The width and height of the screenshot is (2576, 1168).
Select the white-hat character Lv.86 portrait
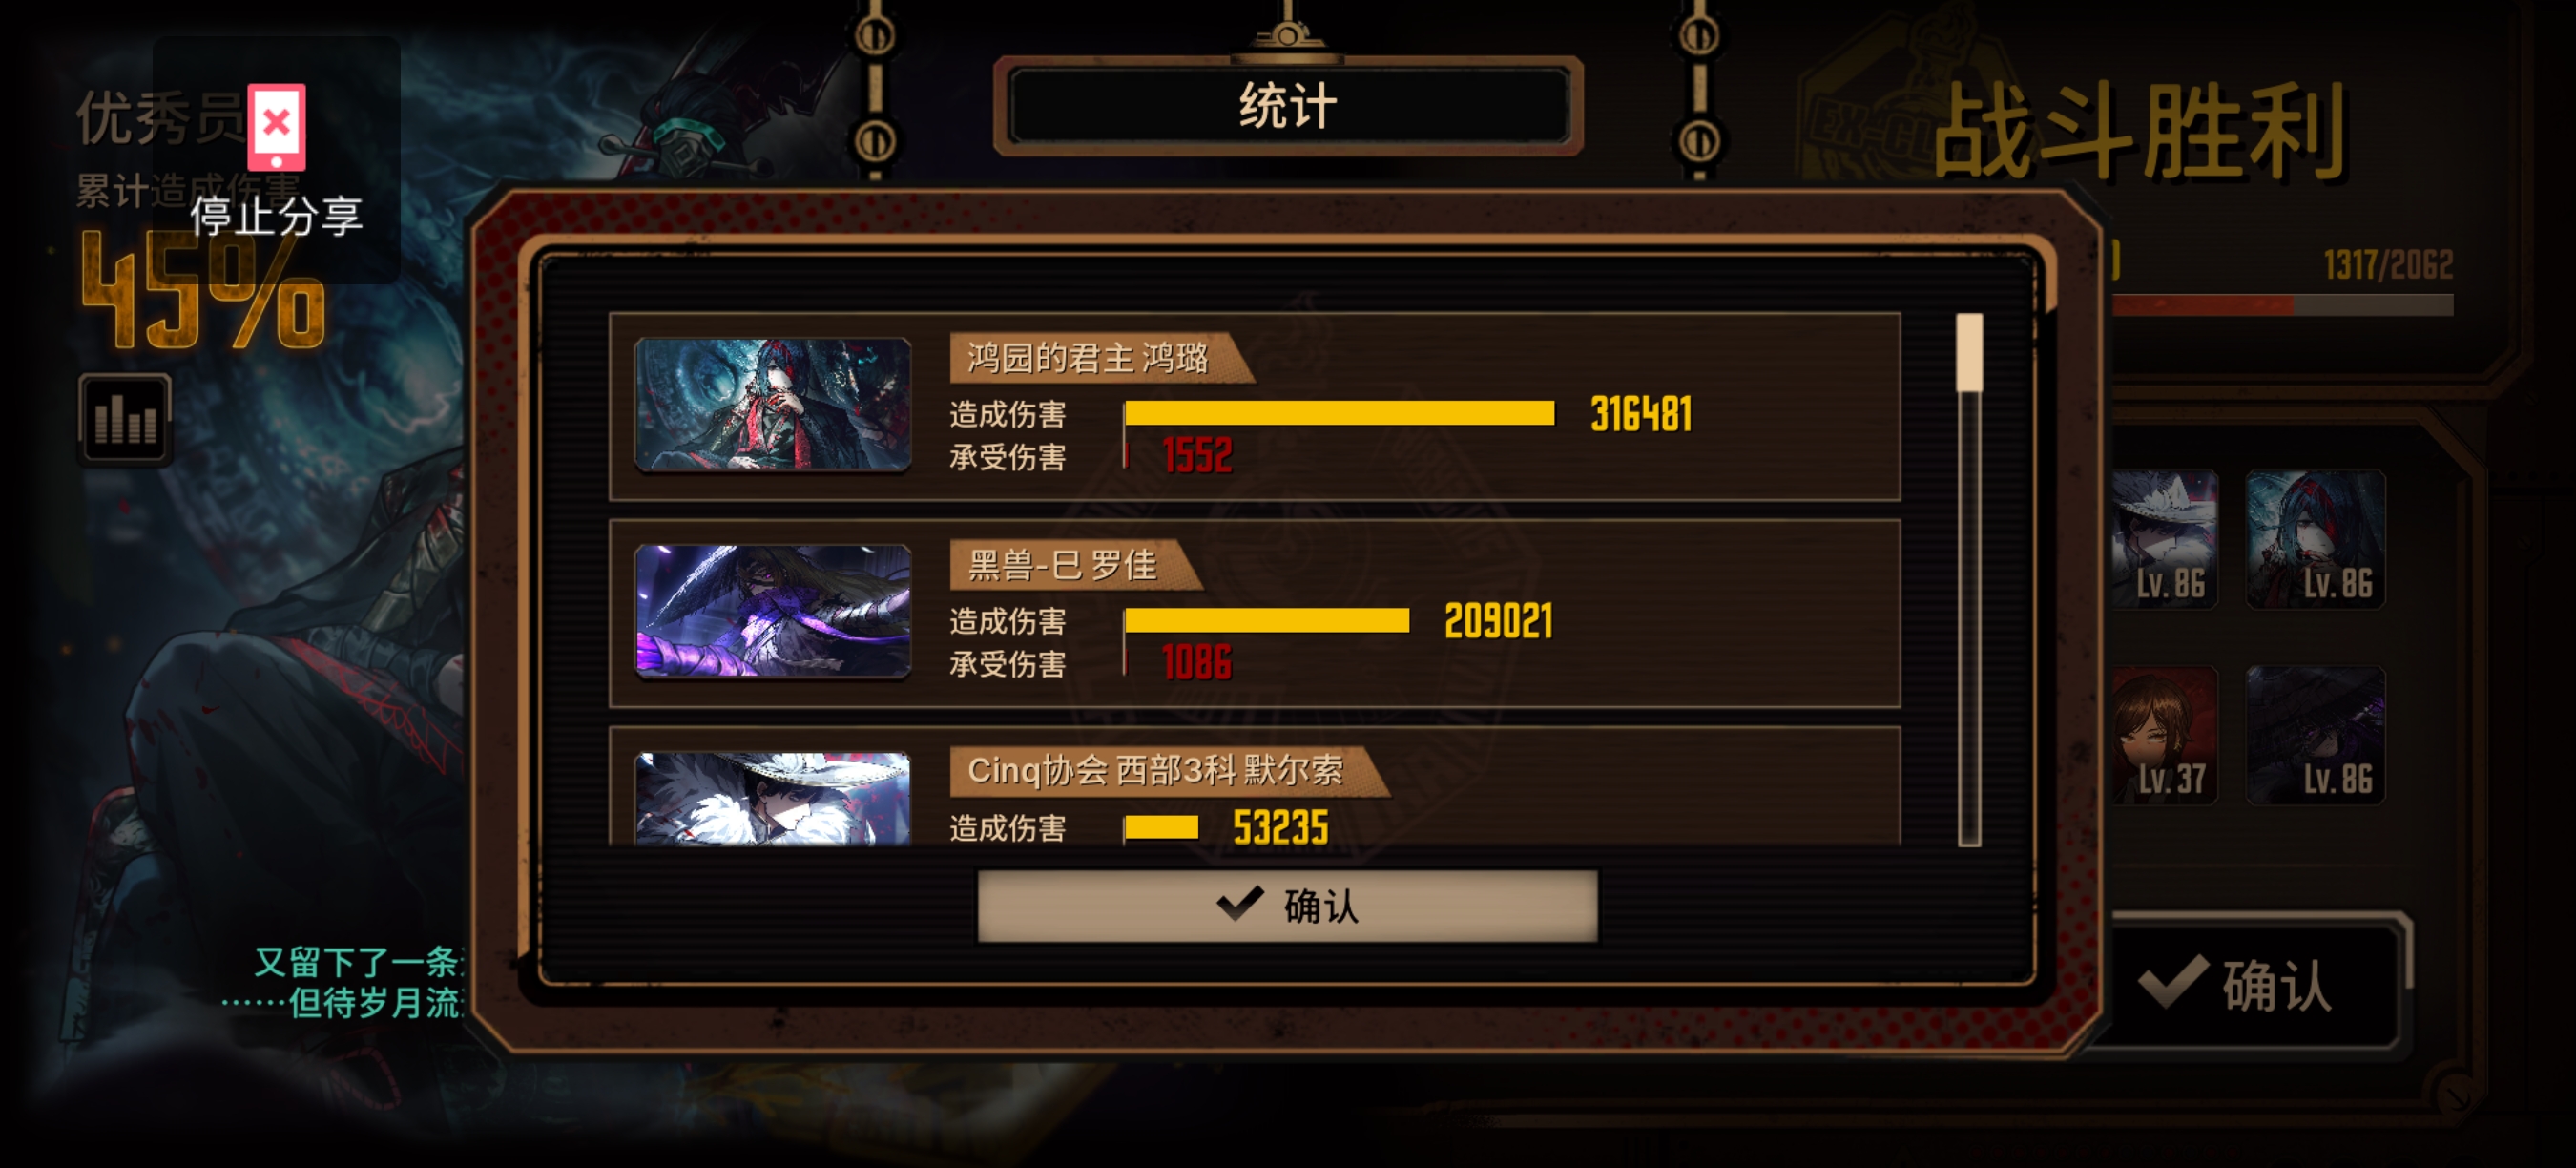(2164, 540)
